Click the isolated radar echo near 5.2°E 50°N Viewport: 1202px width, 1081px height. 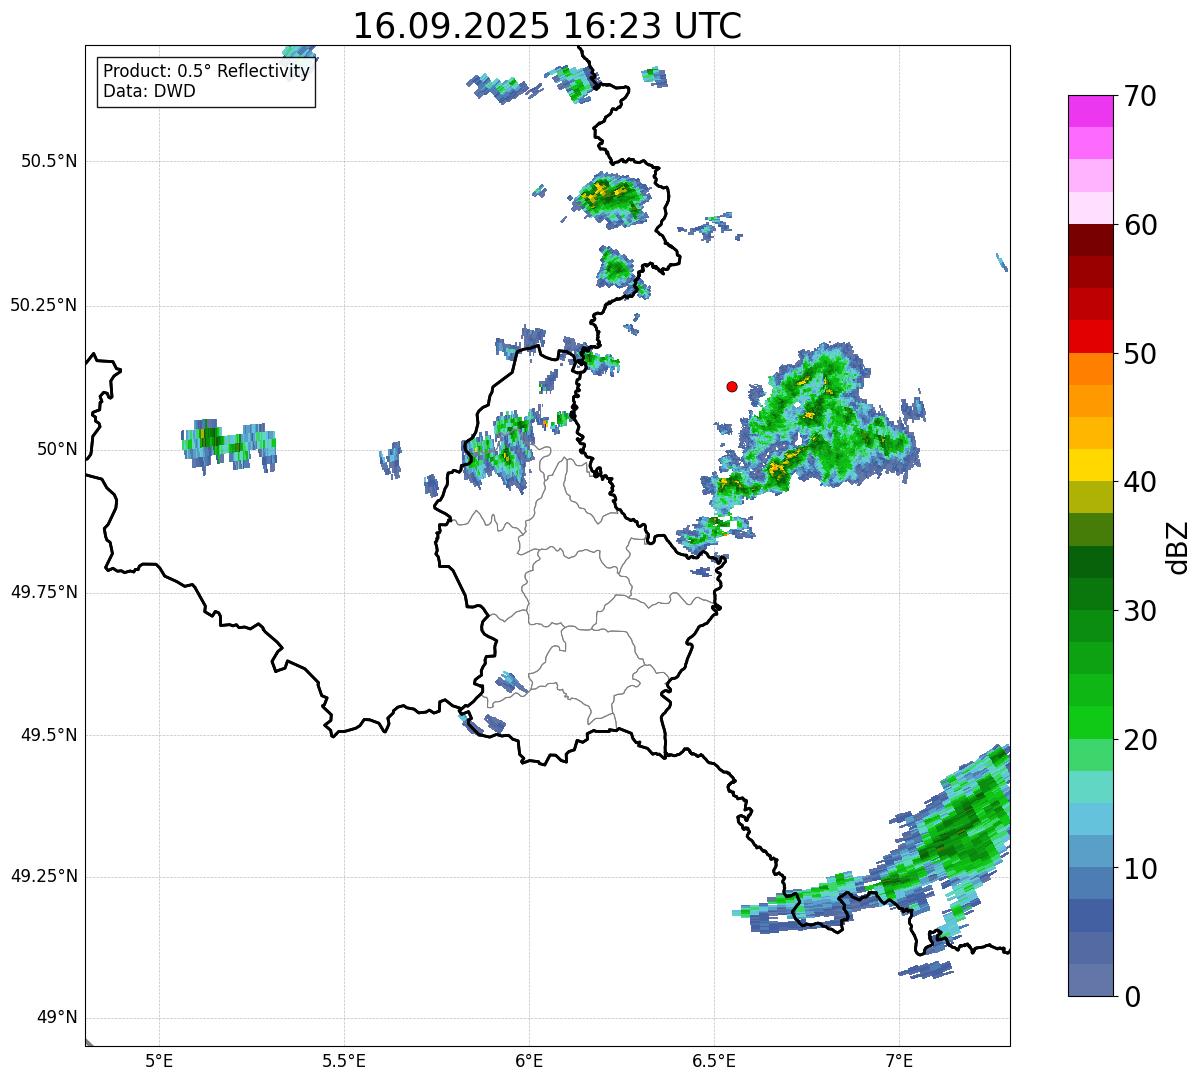coord(228,444)
